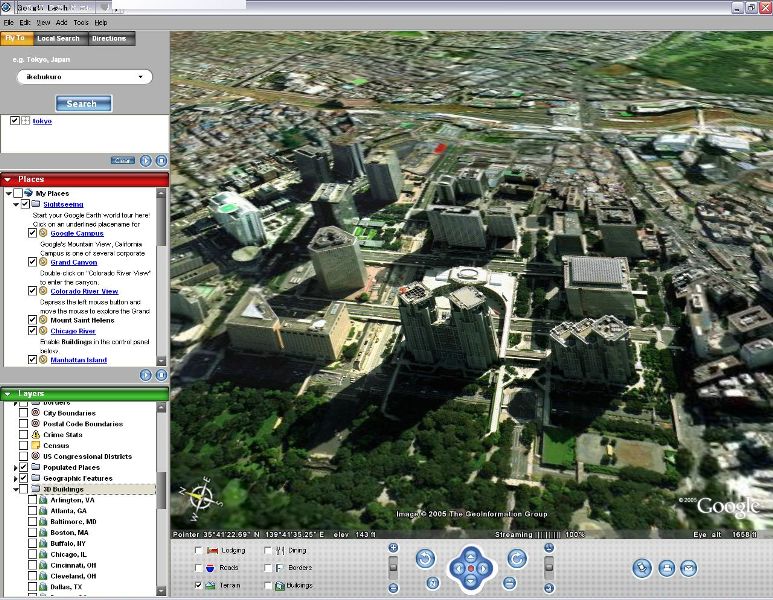Rotate the view clockwise
773x600 pixels.
(517, 559)
